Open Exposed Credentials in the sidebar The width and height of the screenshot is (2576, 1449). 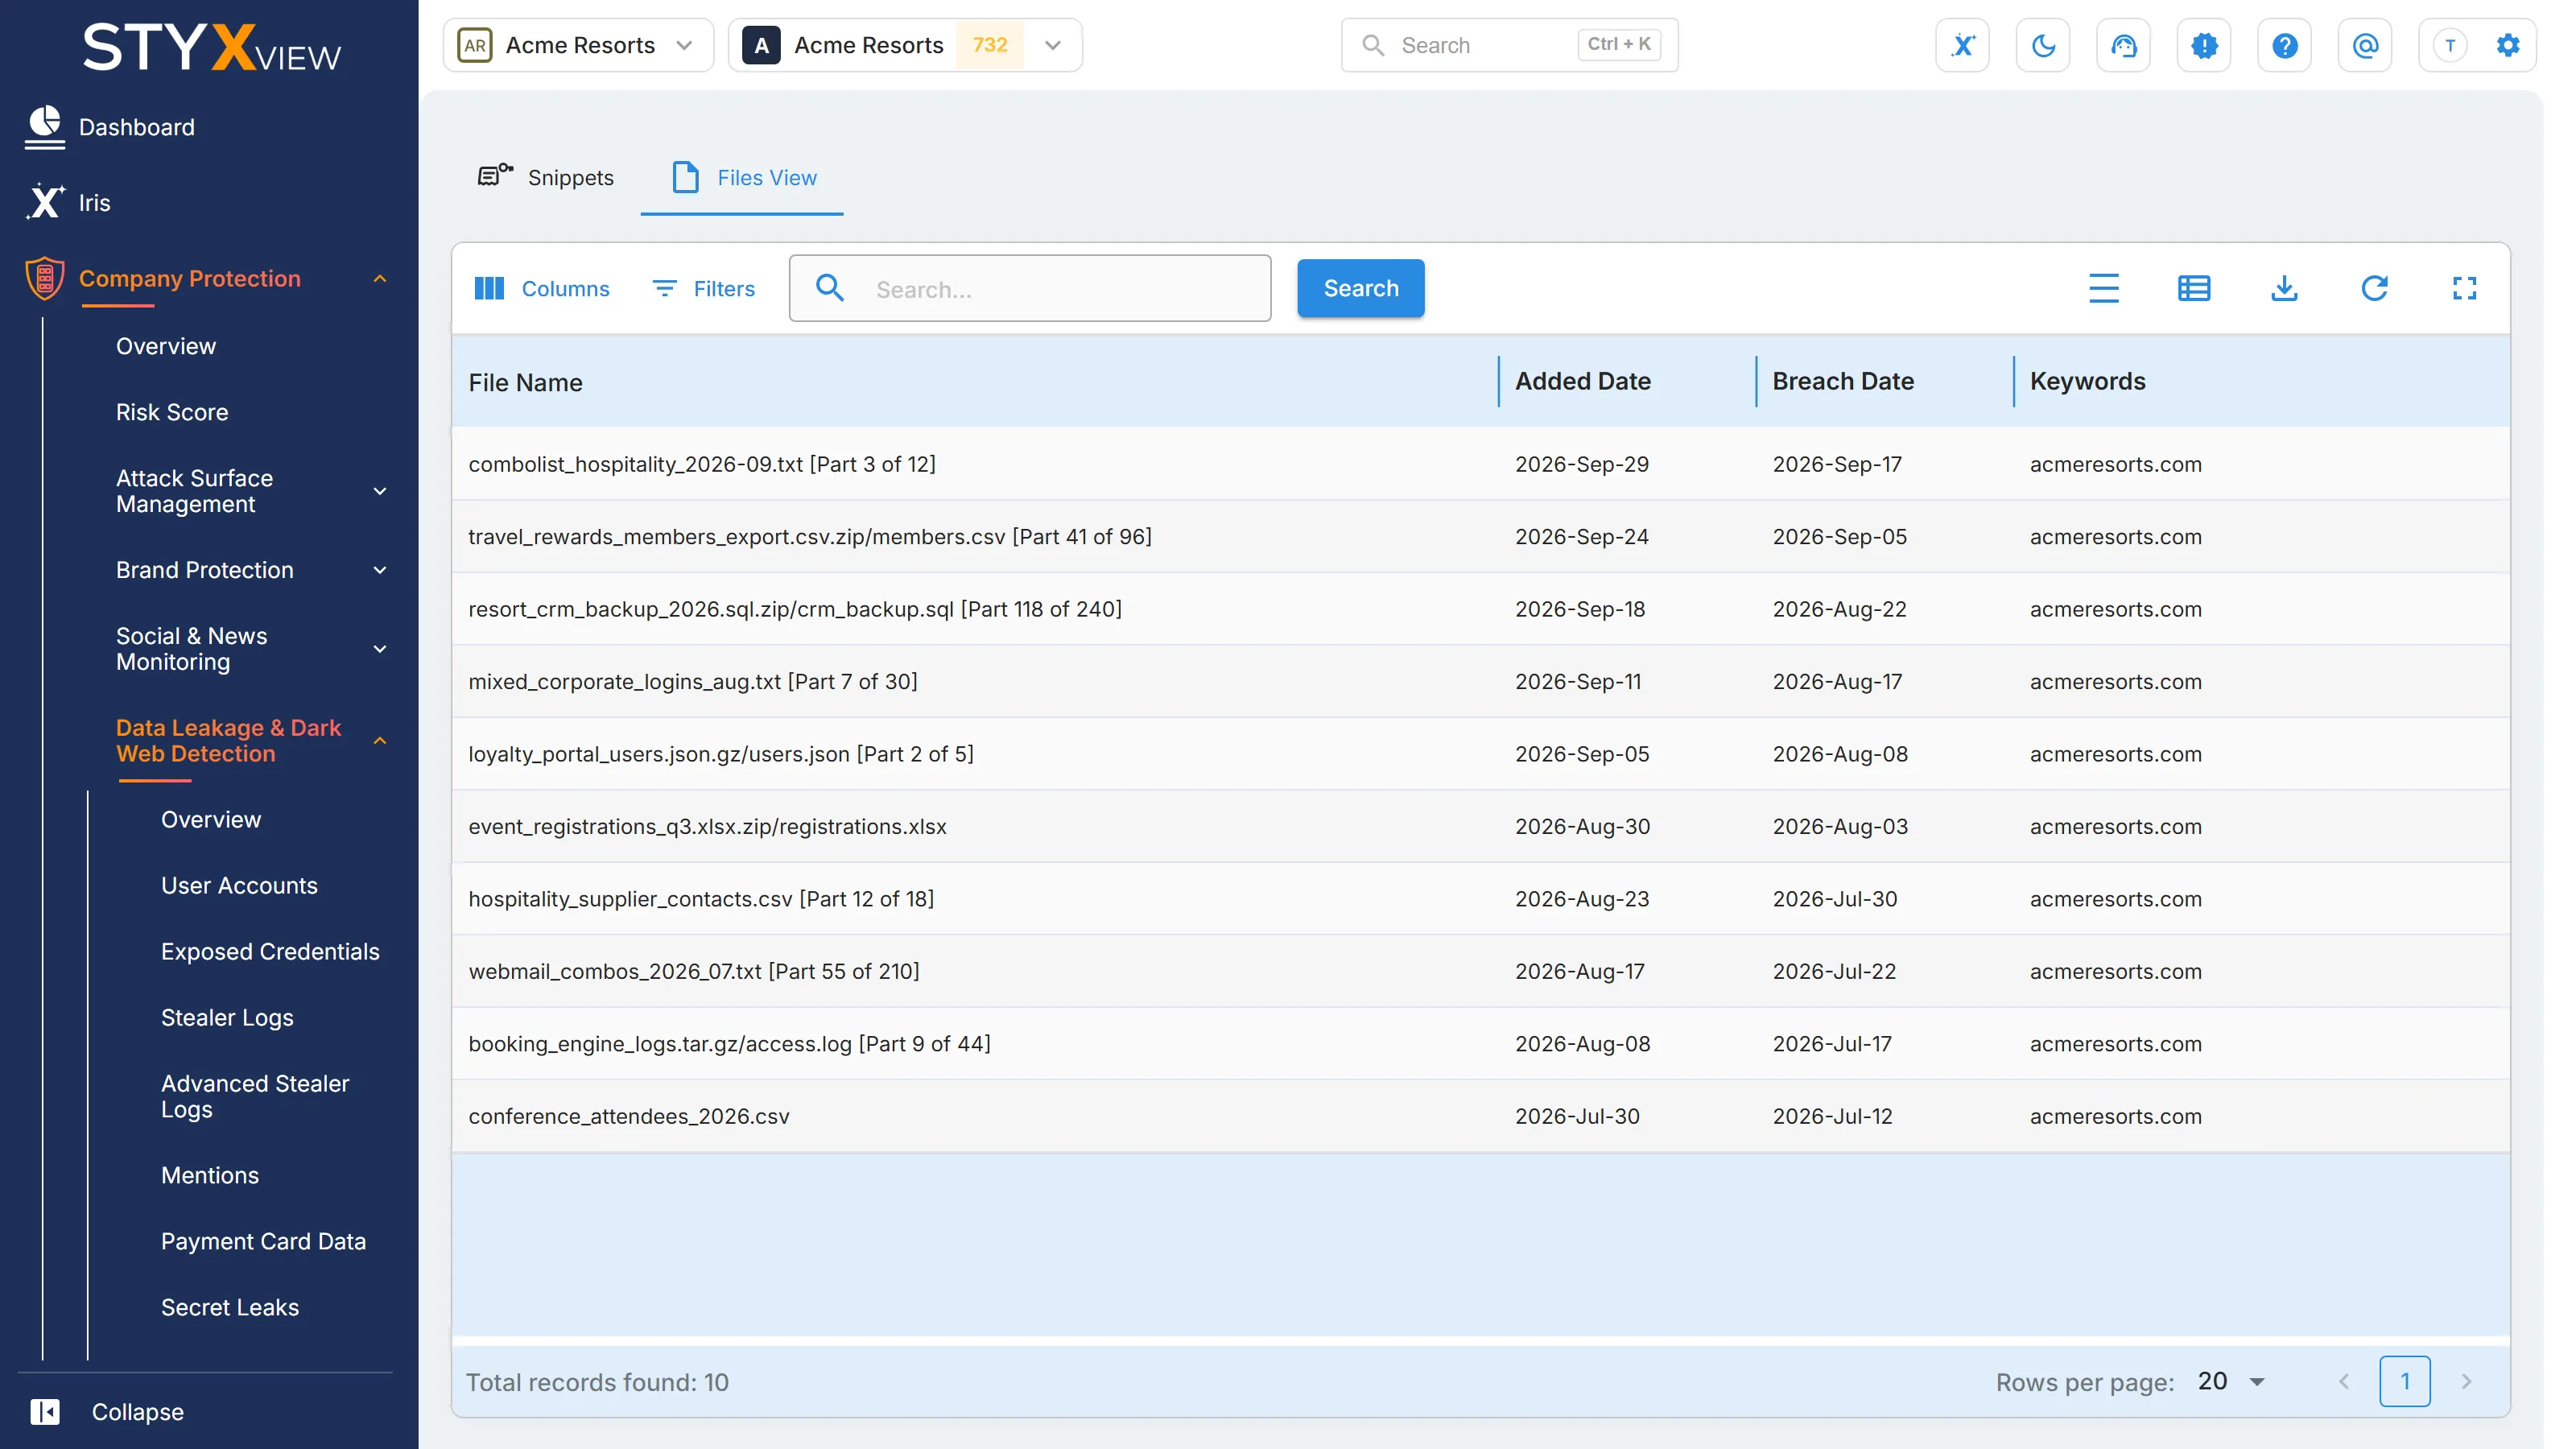point(270,951)
